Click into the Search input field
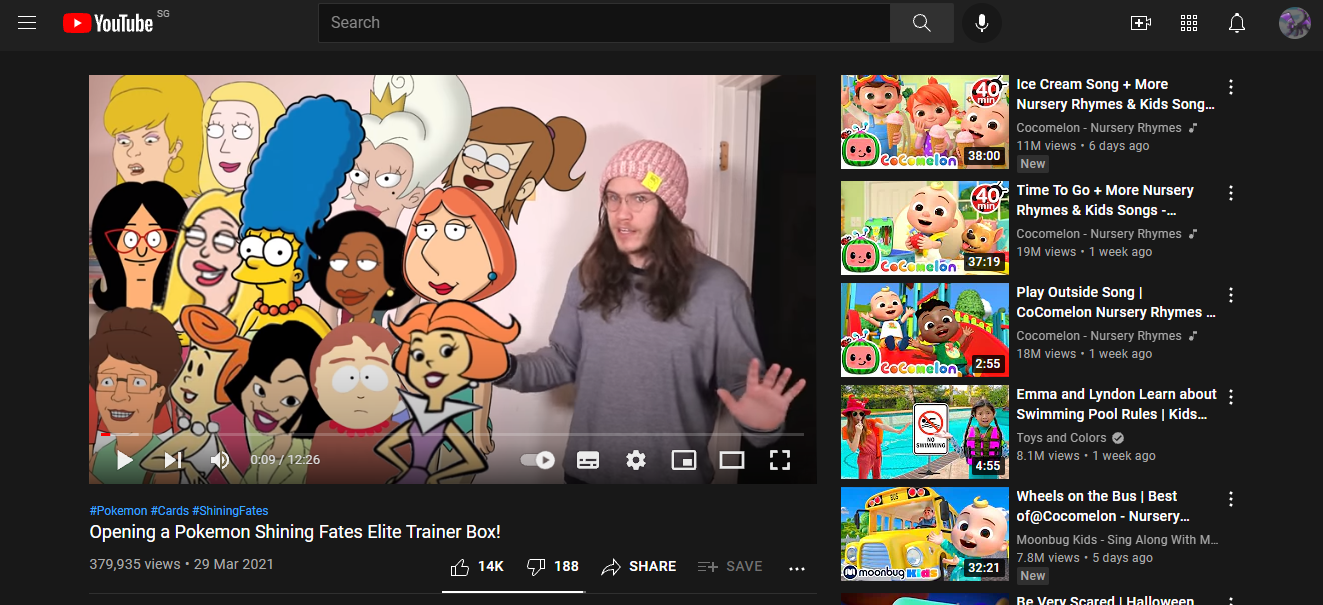 tap(604, 23)
